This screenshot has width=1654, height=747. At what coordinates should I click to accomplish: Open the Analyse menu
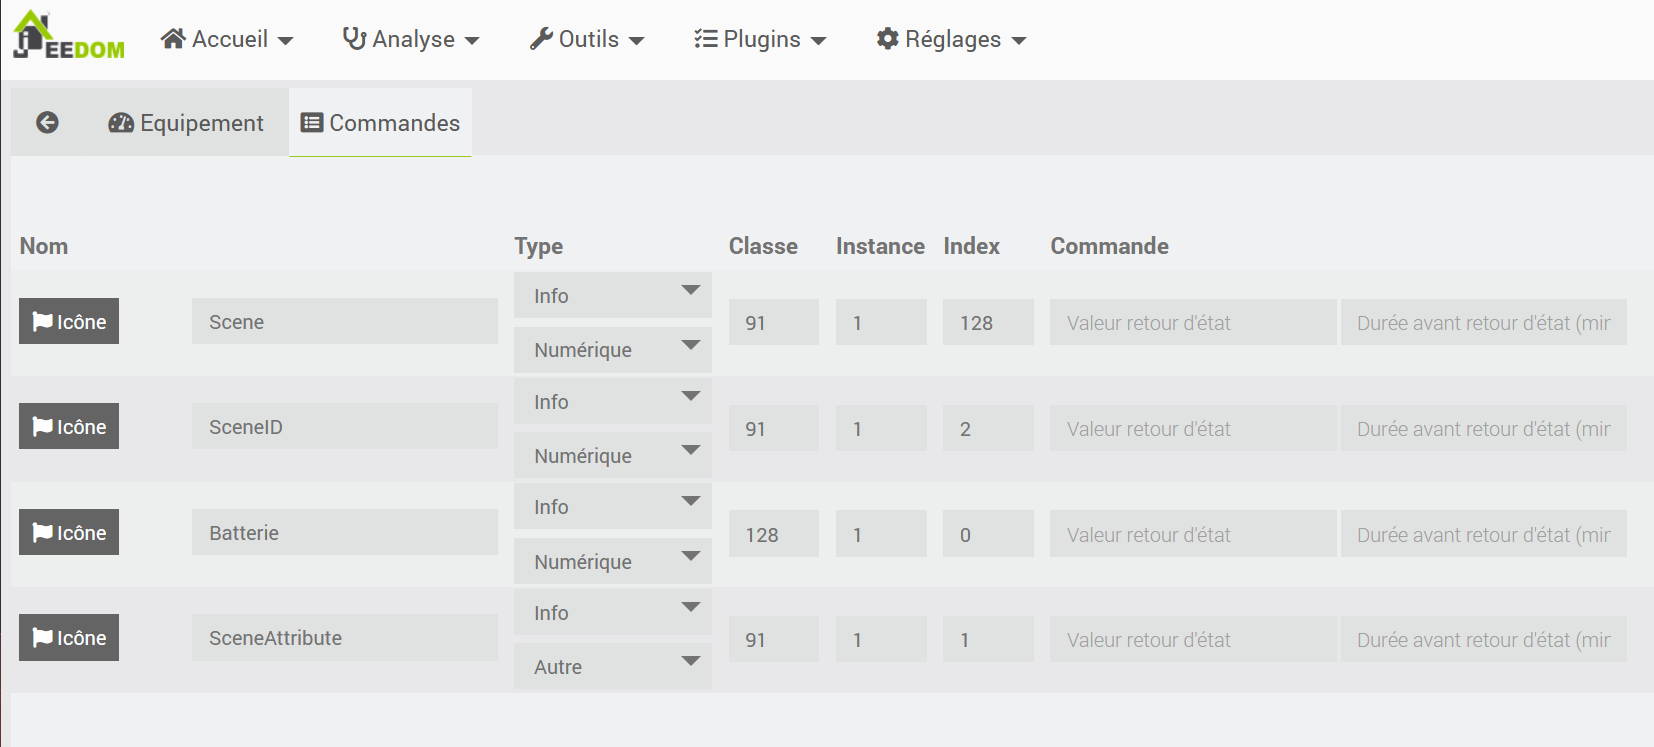411,39
